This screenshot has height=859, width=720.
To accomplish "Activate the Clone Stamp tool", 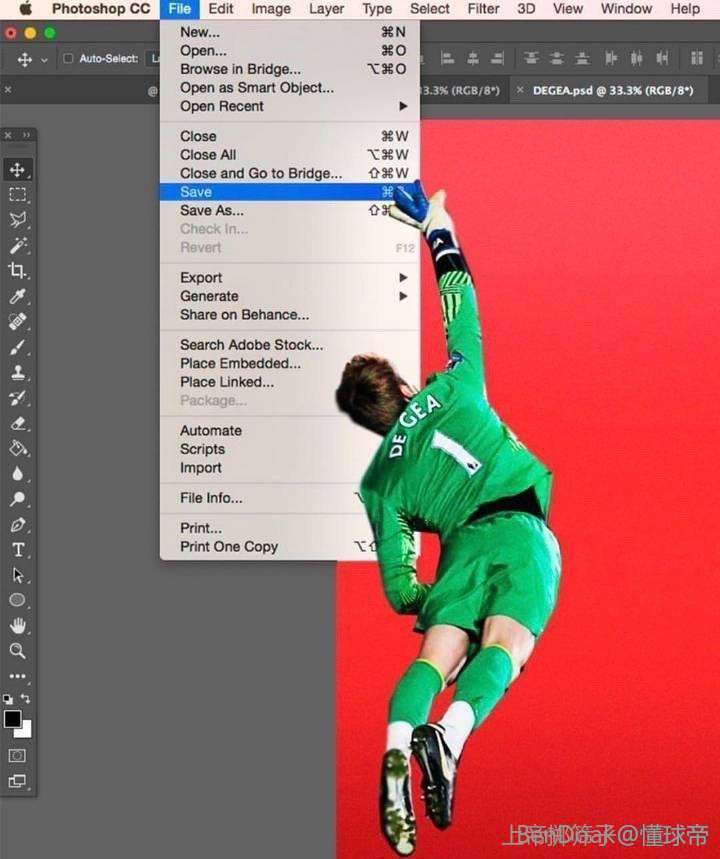I will [17, 373].
